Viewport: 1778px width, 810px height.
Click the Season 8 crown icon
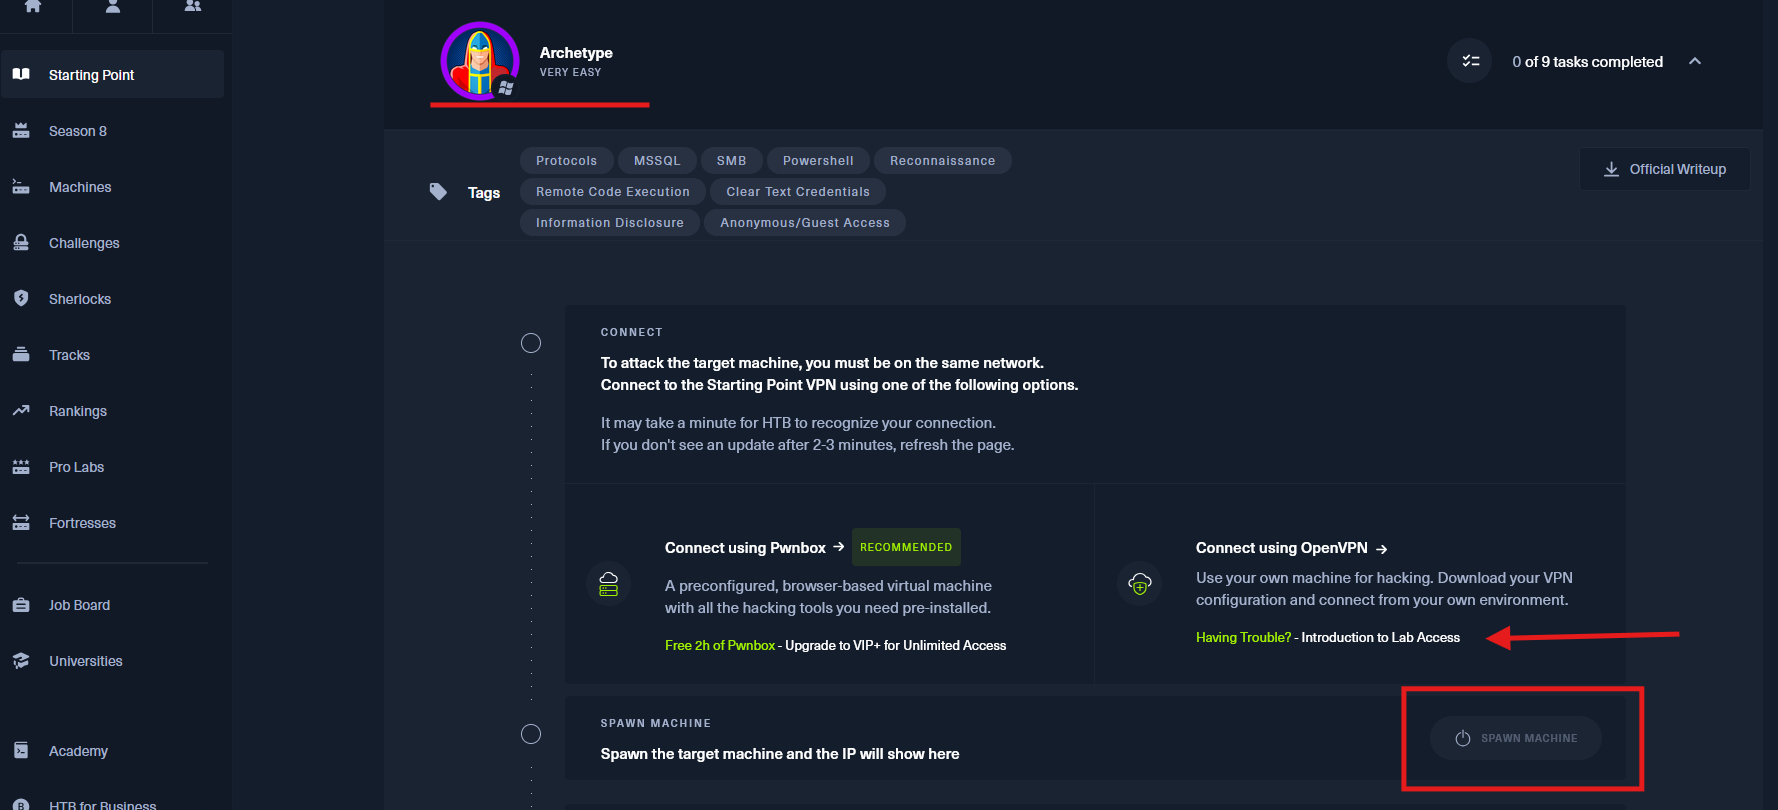point(21,130)
